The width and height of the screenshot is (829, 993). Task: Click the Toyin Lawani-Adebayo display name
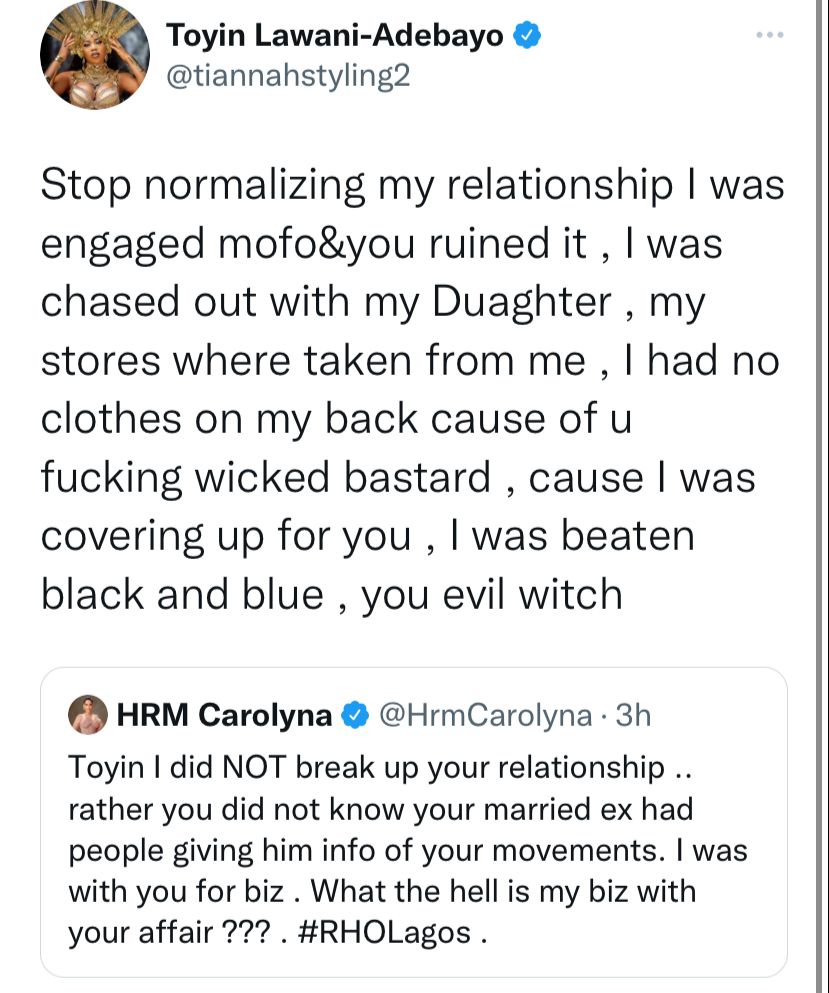point(335,35)
